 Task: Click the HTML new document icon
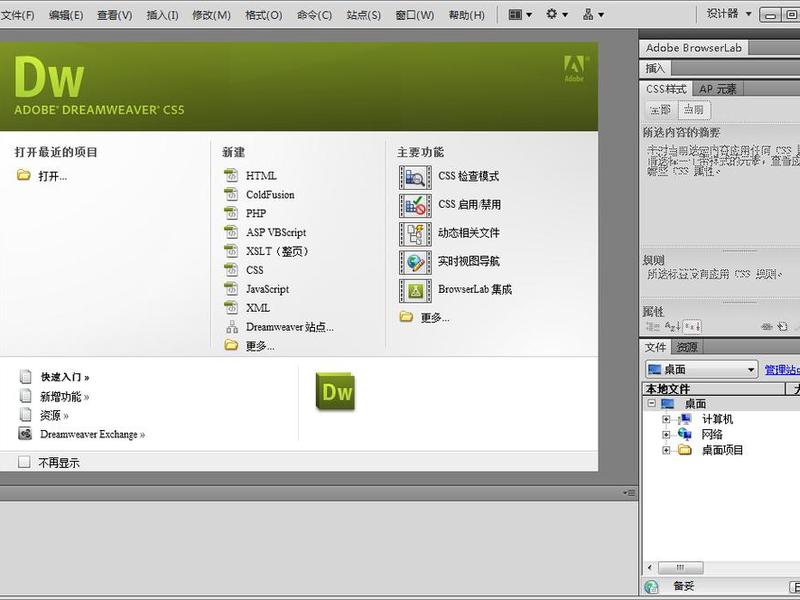(x=231, y=176)
